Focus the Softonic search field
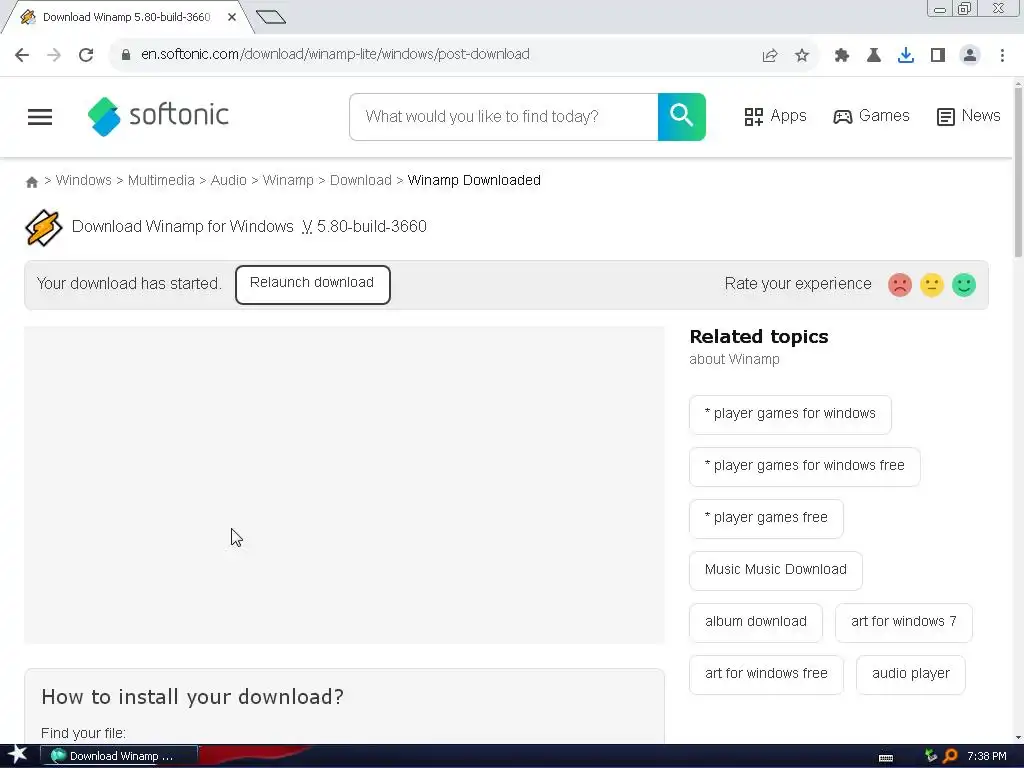Screen dimensions: 1024x768 [x=504, y=117]
